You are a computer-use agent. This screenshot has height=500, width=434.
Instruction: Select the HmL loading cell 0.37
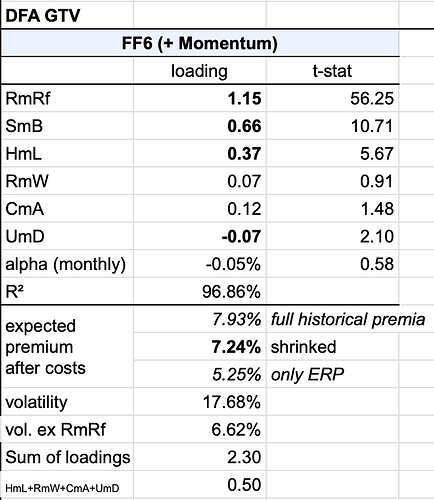(200, 154)
